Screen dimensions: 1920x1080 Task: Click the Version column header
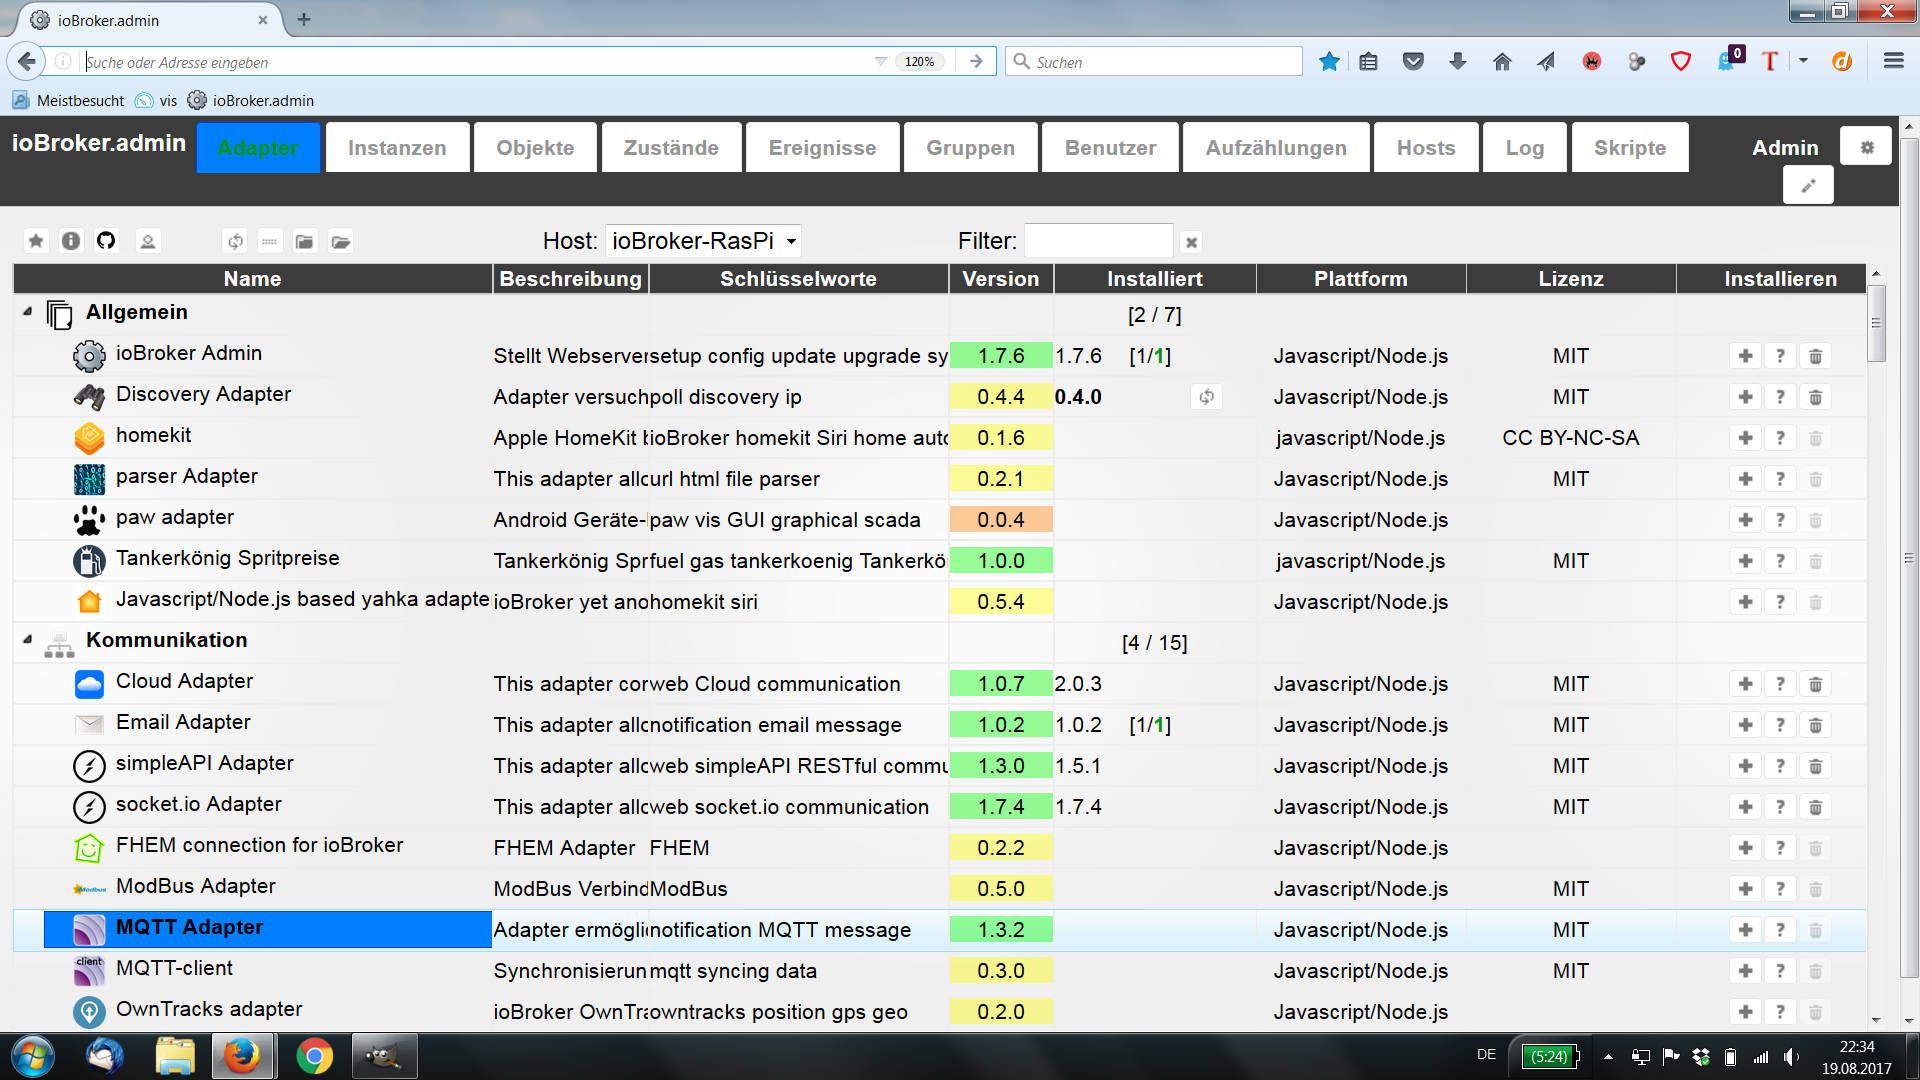1000,279
